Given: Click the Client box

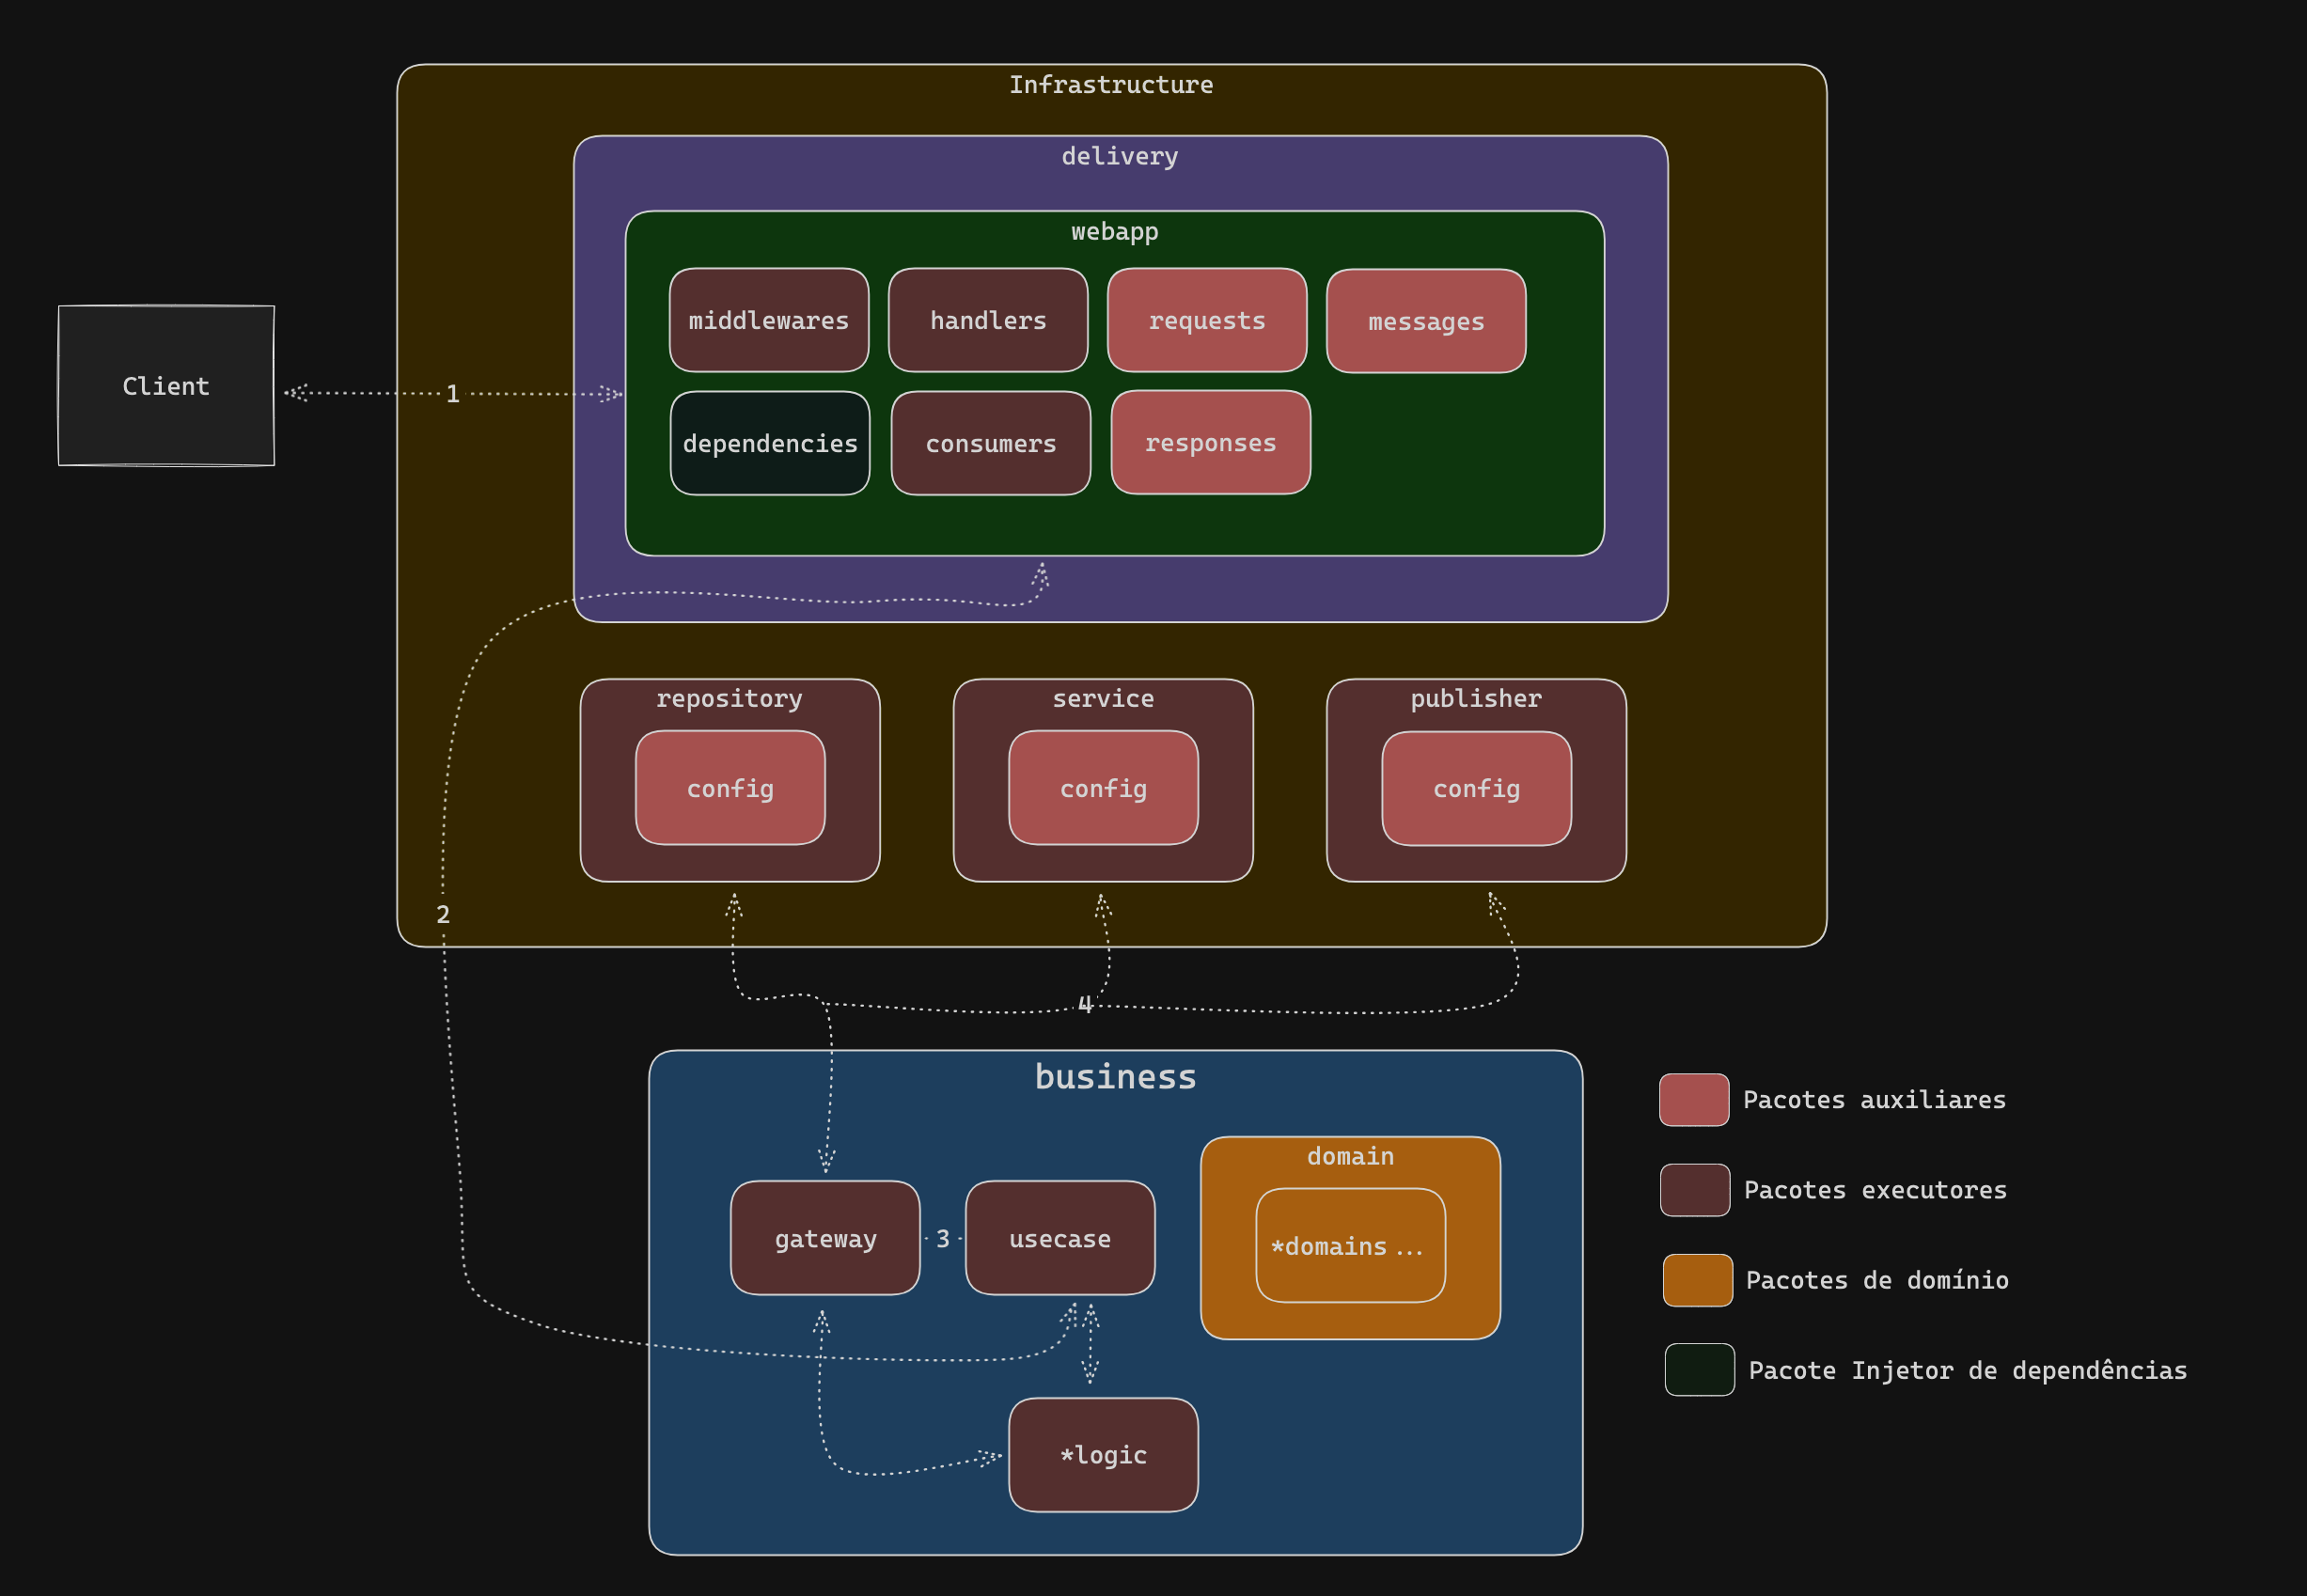Looking at the screenshot, I should click(x=166, y=385).
